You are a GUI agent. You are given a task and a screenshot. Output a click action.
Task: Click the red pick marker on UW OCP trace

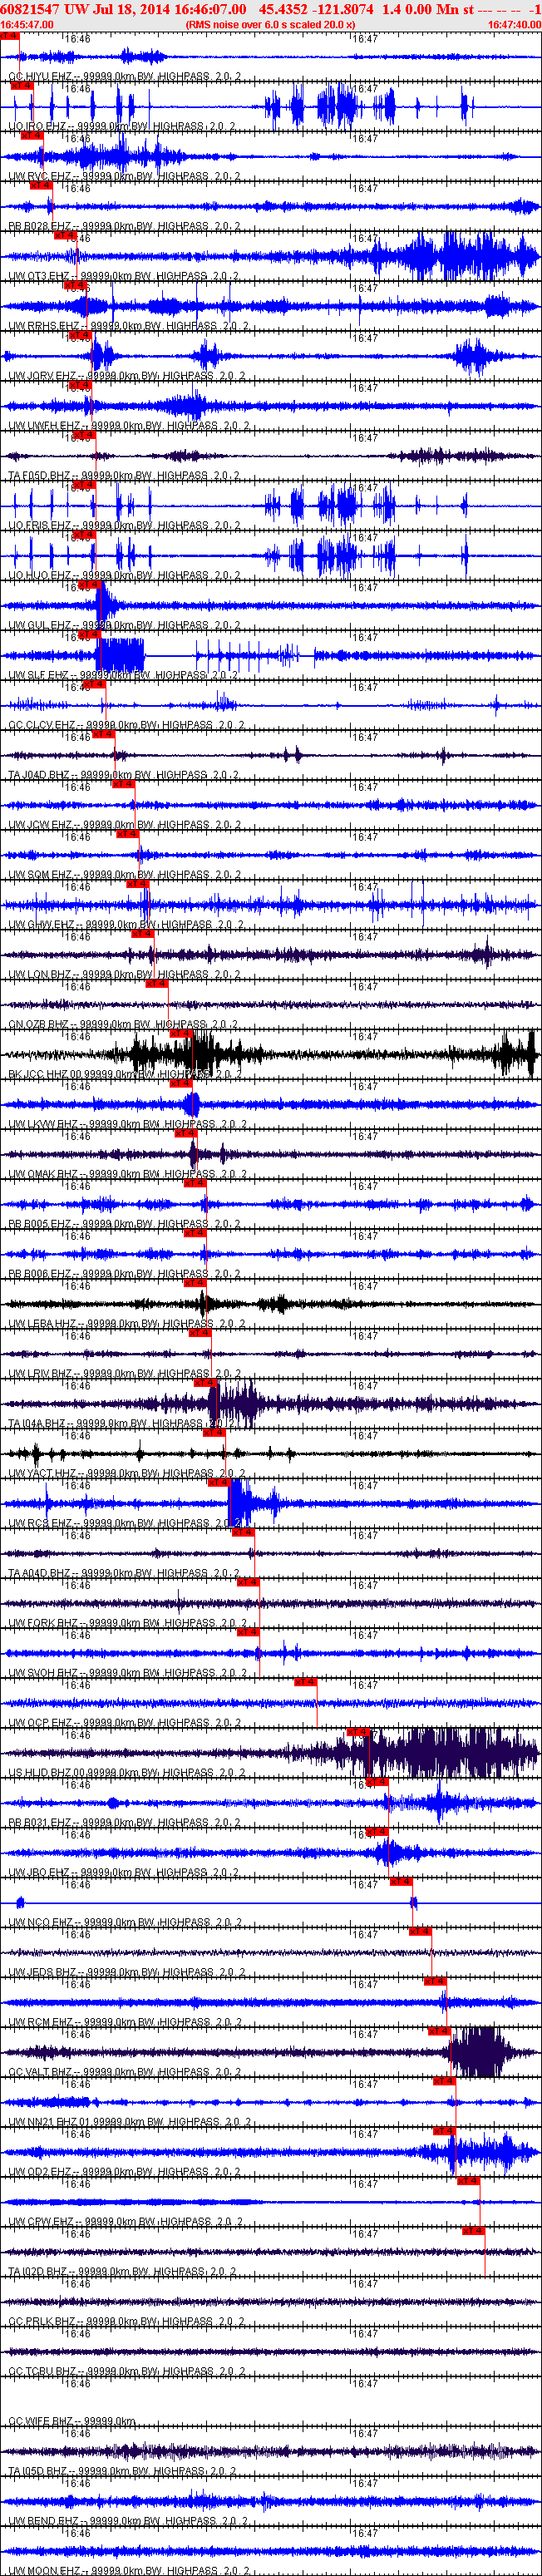(305, 1682)
